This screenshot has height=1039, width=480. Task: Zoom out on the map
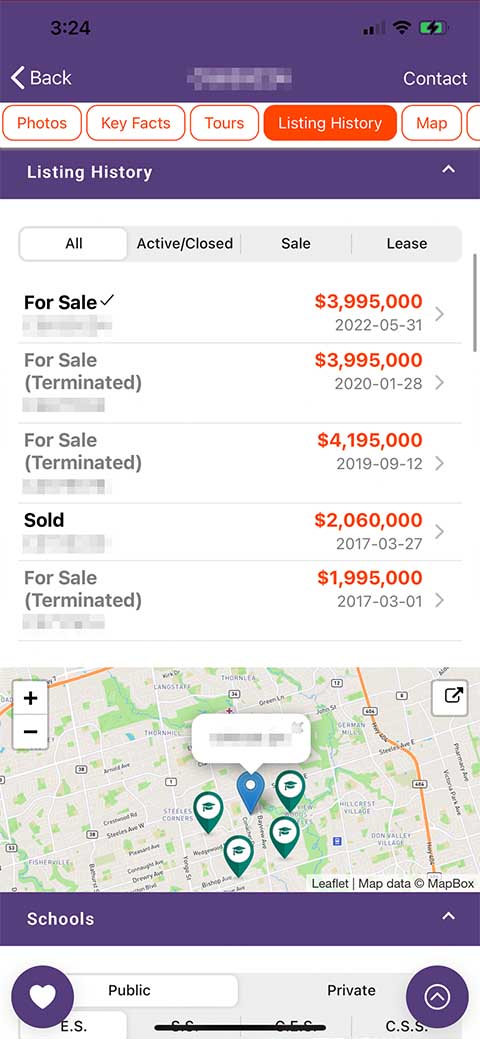[30, 732]
